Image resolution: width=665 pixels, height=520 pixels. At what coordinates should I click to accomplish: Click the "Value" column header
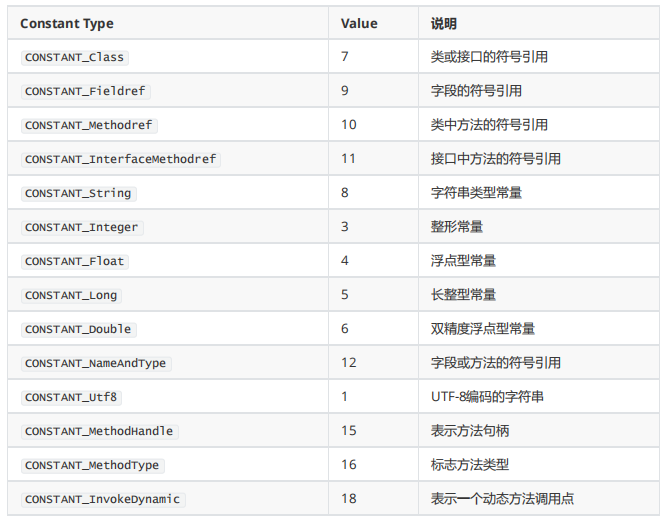tap(359, 23)
